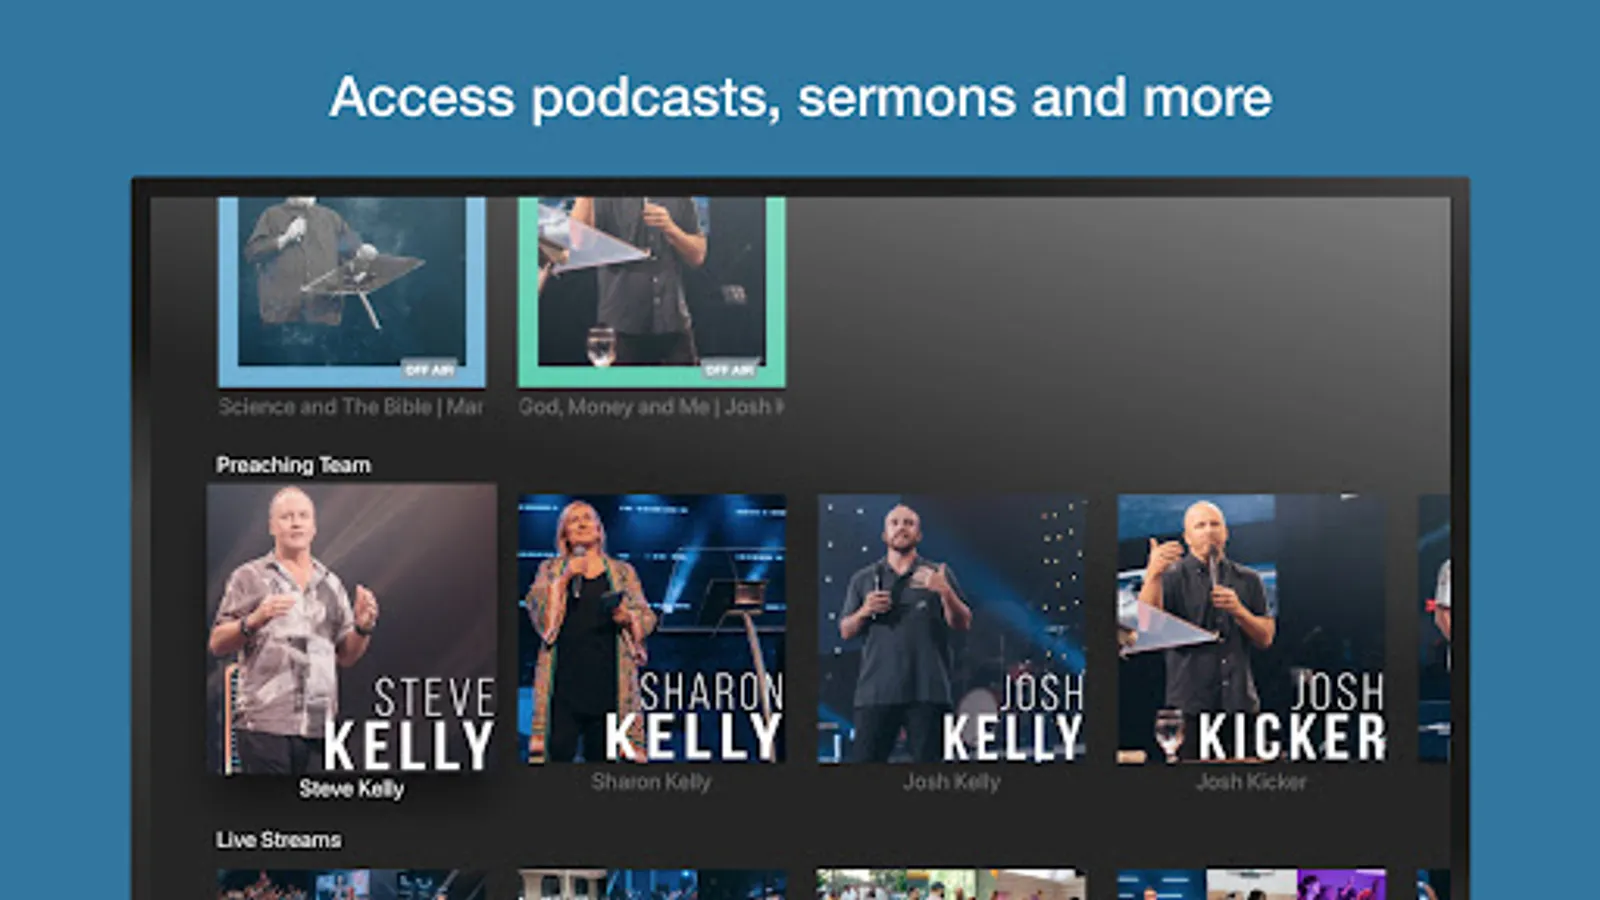This screenshot has height=900, width=1600.
Task: Select the Live Streams section heading
Action: click(x=279, y=840)
